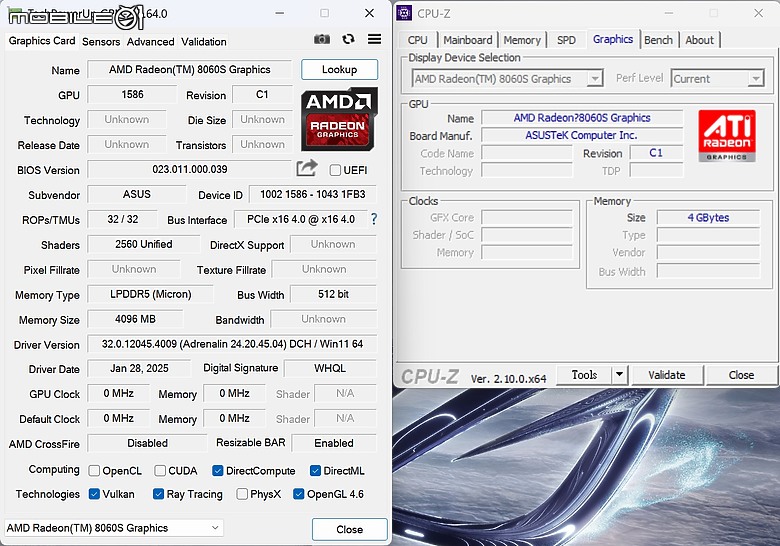
Task: Click the AMD CrossFire Disabled field
Action: click(147, 443)
